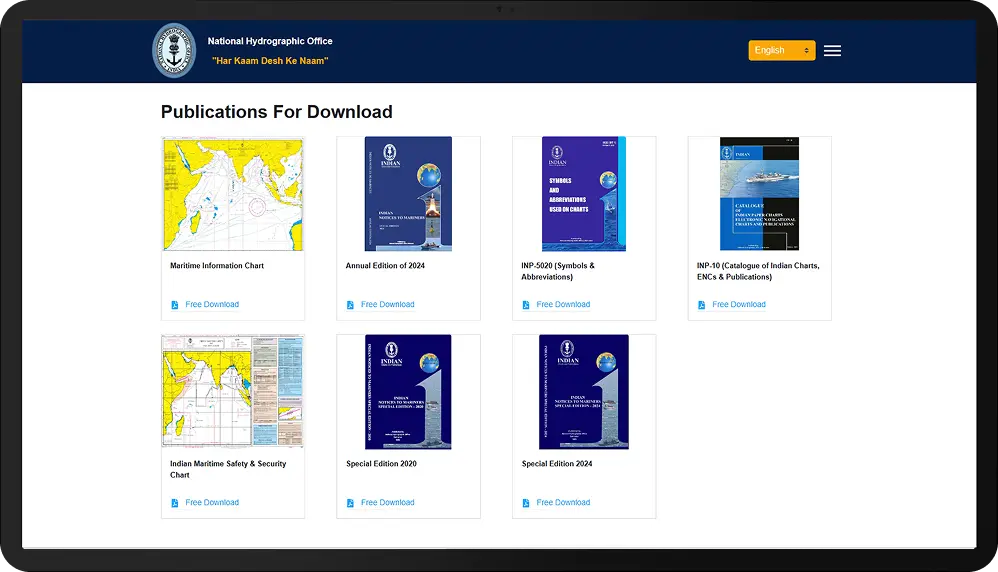This screenshot has width=998, height=572.
Task: Click the National Hydrographic Office header title
Action: 270,41
